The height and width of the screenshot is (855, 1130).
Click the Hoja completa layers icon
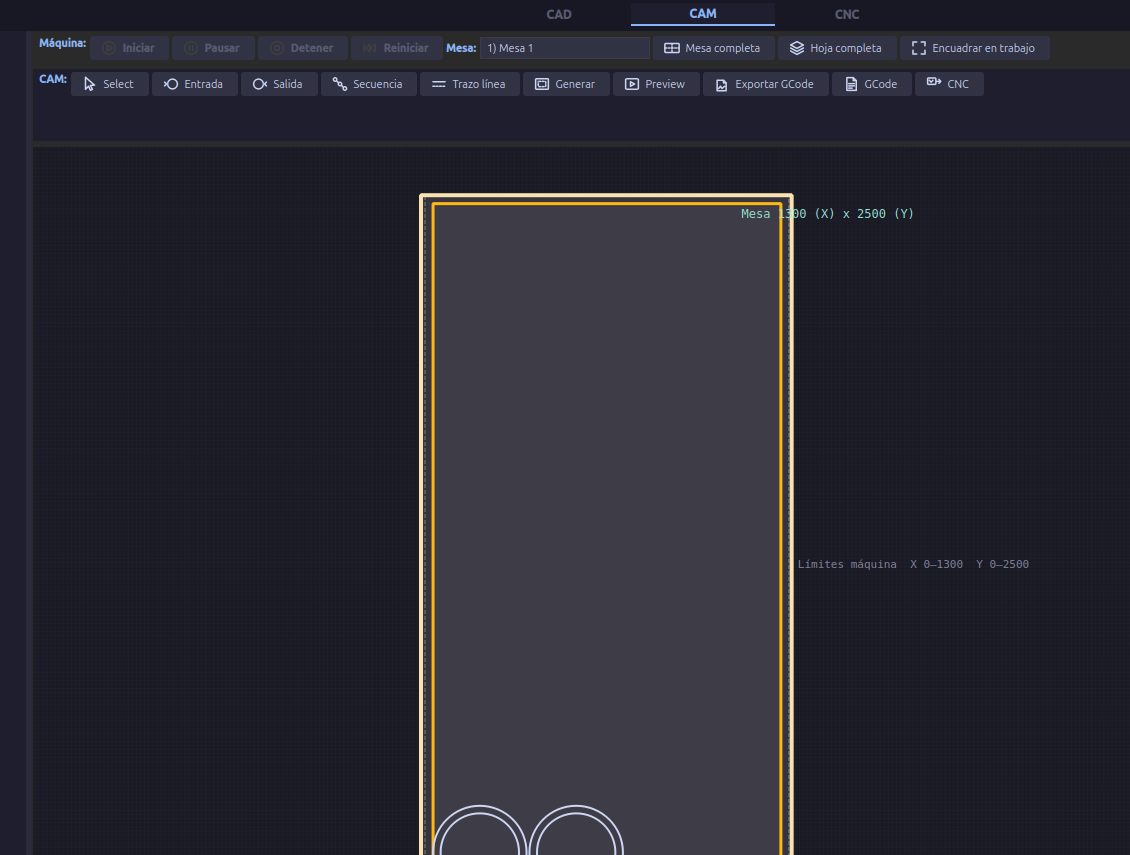[796, 48]
